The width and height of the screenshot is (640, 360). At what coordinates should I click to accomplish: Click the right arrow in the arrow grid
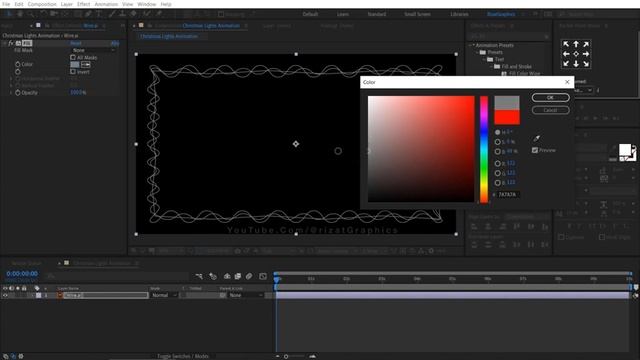click(586, 54)
